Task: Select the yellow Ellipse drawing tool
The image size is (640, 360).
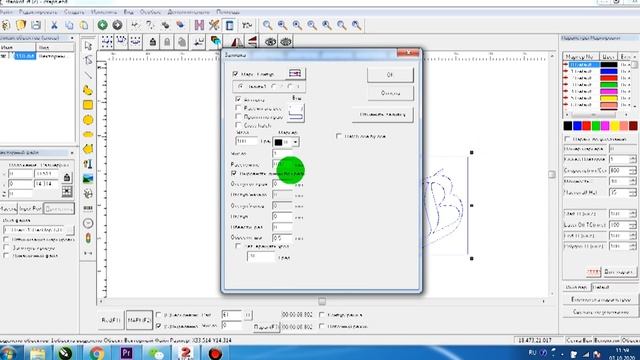Action: pyautogui.click(x=88, y=134)
